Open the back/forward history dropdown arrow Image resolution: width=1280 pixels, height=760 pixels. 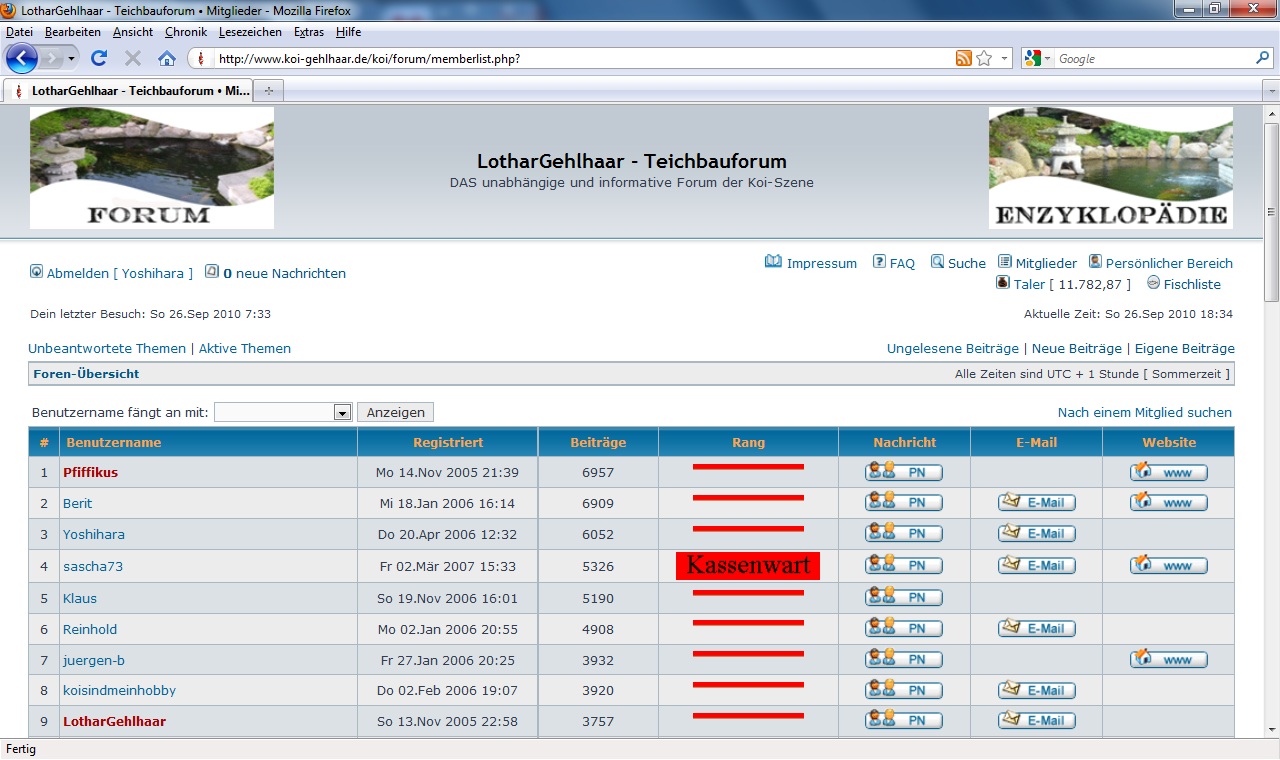click(71, 58)
